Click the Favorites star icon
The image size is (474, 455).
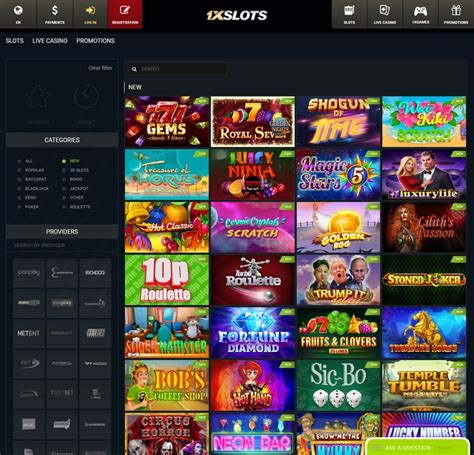(38, 97)
